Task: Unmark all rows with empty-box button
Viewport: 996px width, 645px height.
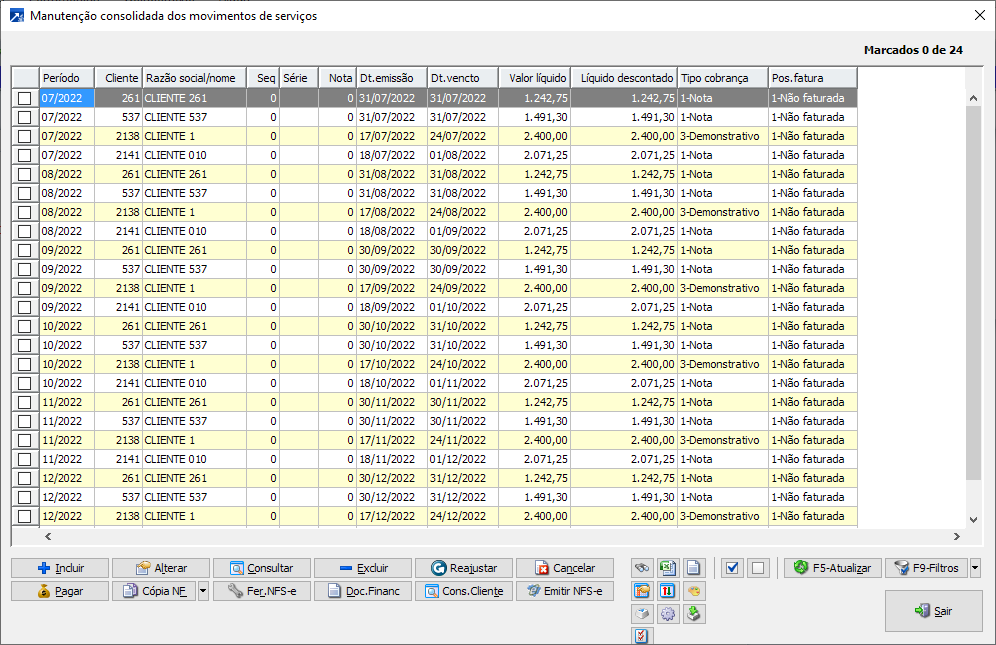Action: (x=758, y=568)
